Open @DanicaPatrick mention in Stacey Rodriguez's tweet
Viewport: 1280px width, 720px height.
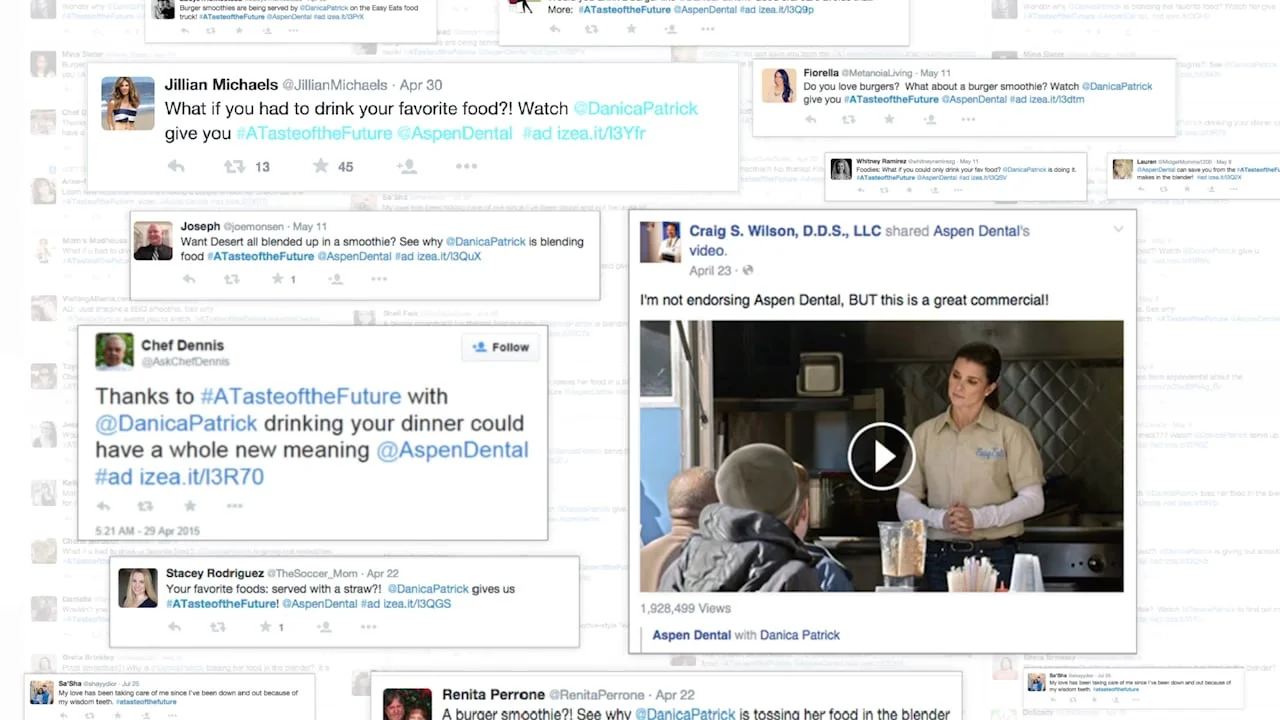428,589
